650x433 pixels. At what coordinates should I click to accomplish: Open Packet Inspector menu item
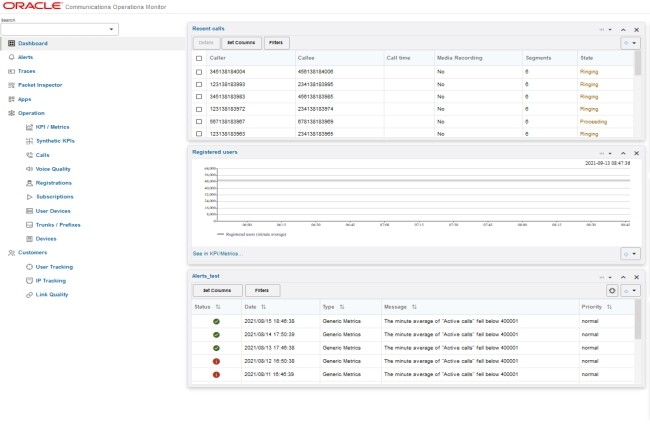(40, 85)
